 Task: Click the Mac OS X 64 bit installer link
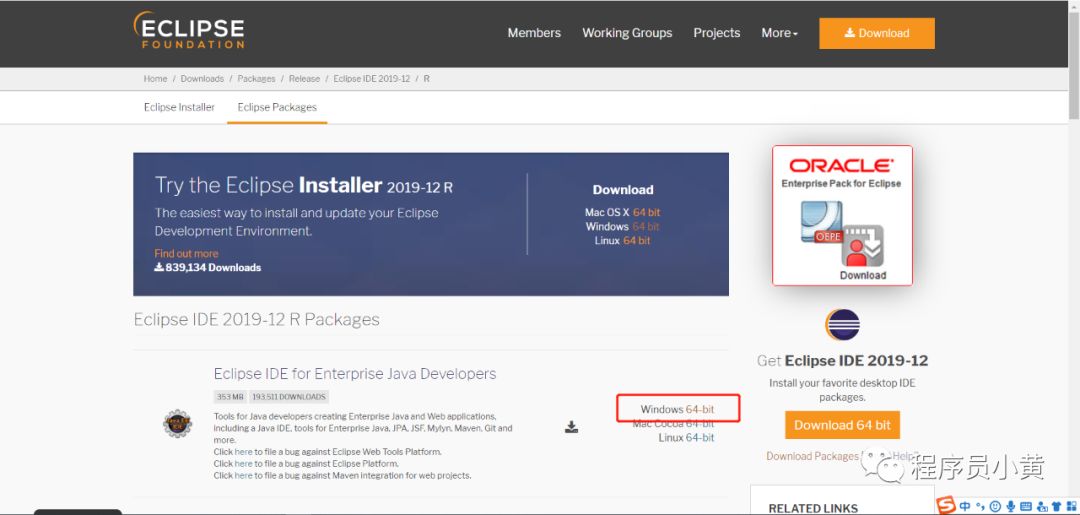click(646, 213)
